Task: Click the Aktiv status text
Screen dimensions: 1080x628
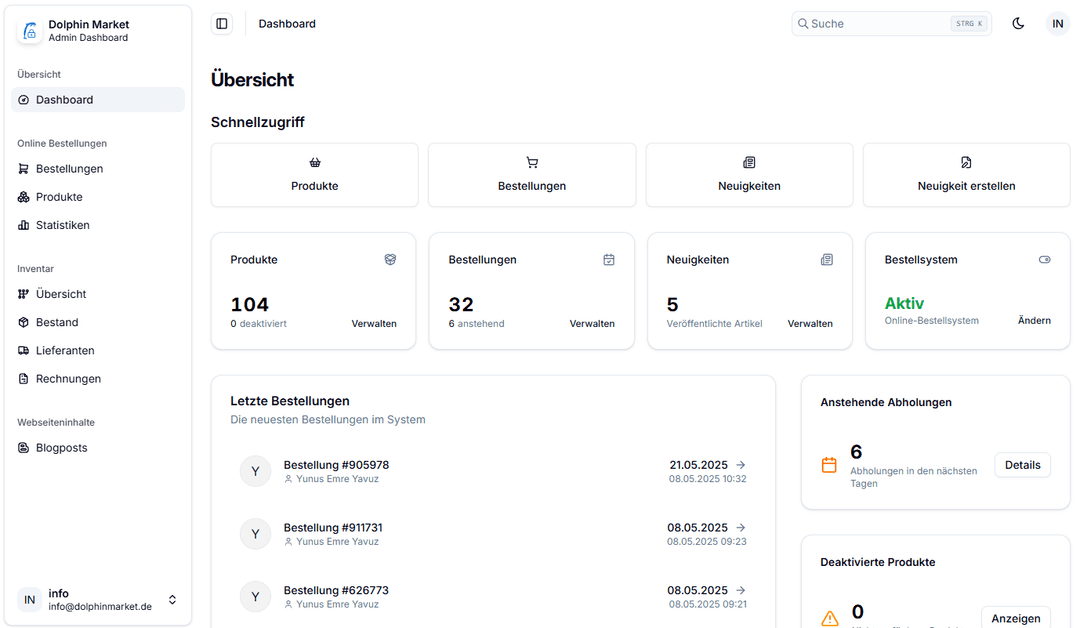Action: tap(904, 304)
